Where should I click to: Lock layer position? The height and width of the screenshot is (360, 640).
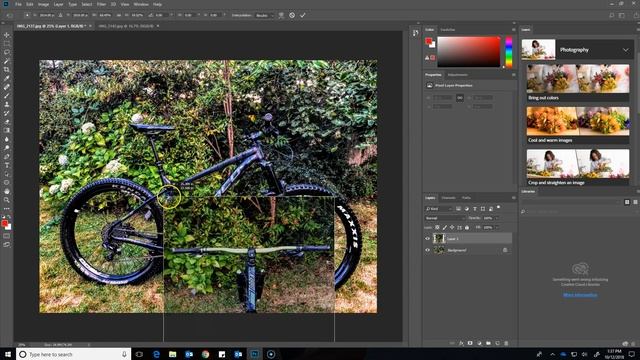point(452,227)
